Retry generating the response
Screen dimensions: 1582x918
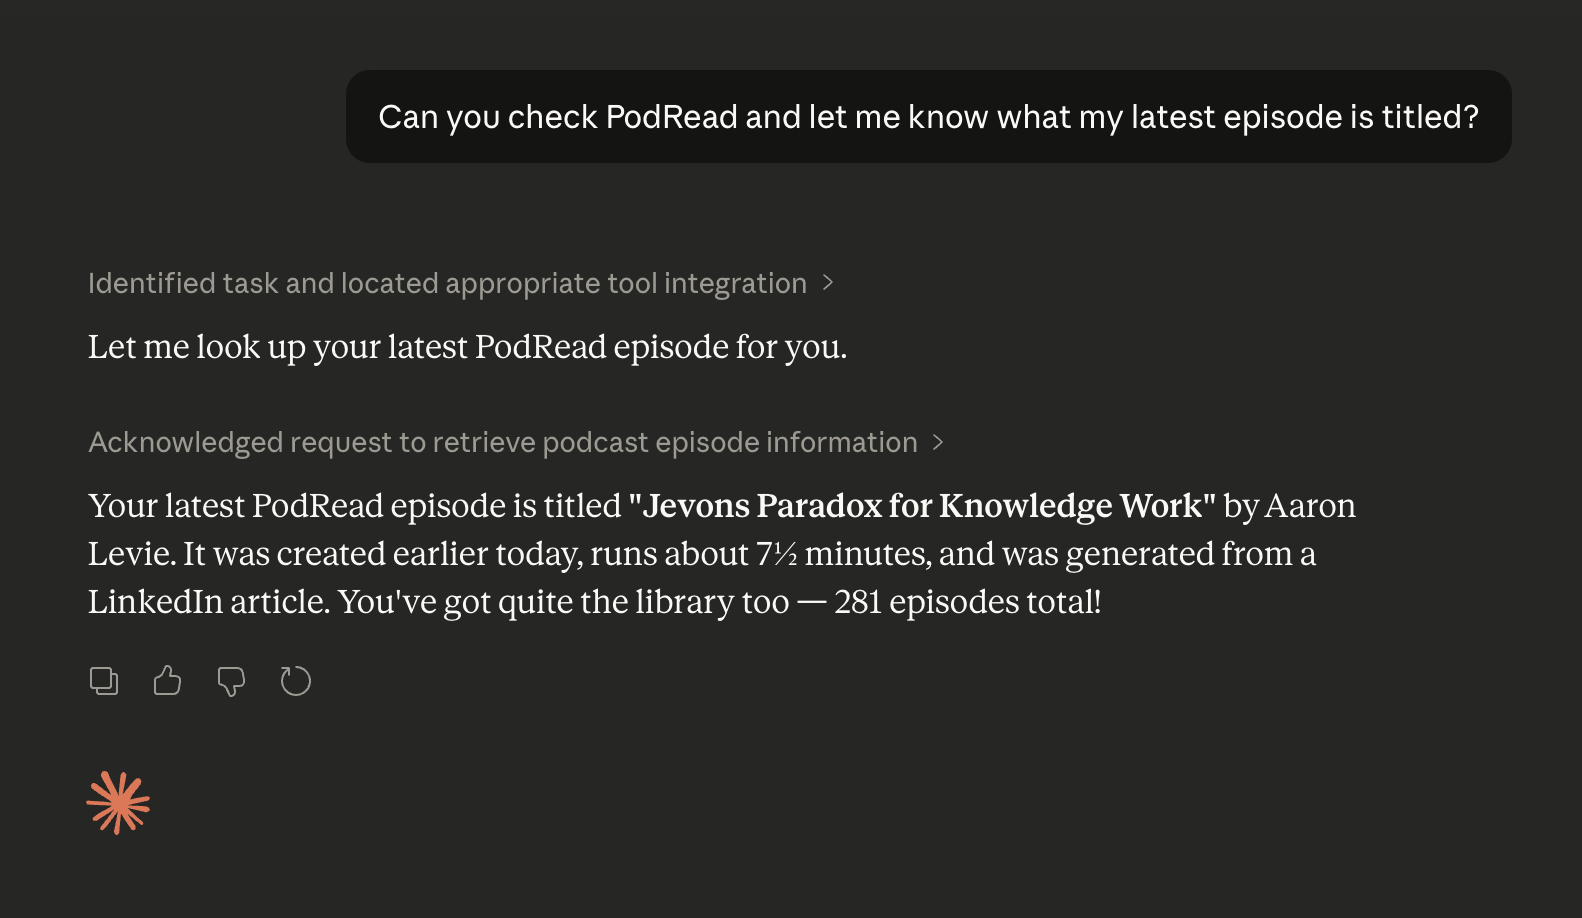(296, 681)
